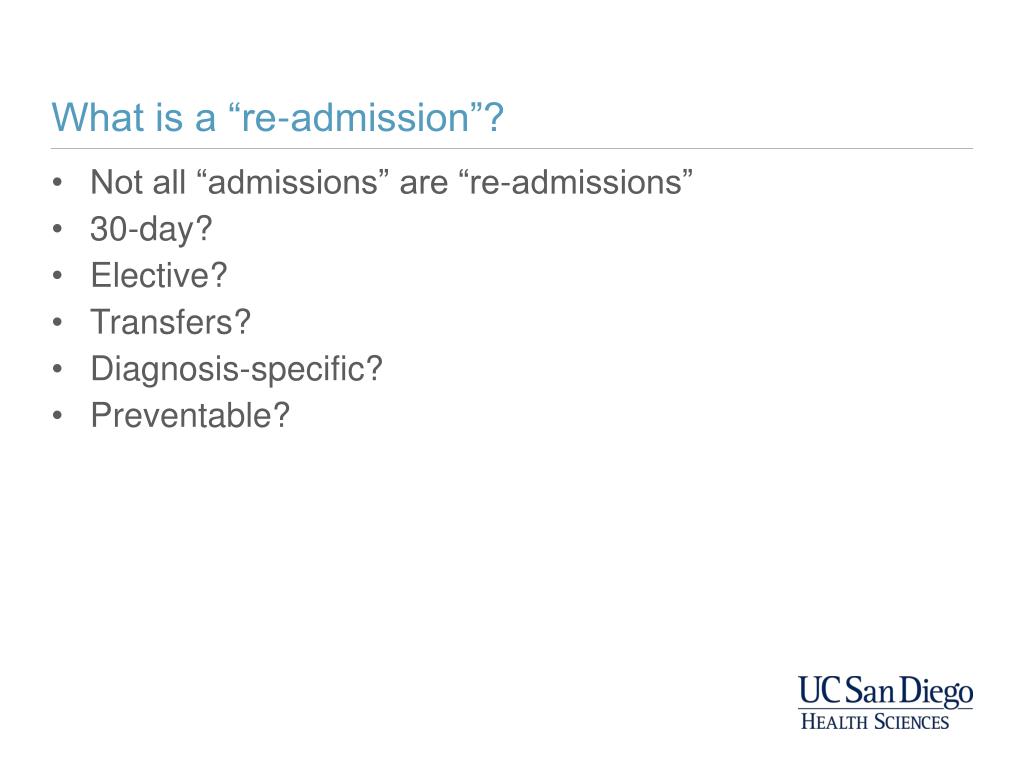The height and width of the screenshot is (768, 1024).
Task: Click the slide title "What is a re-admission?"
Action: coord(278,118)
